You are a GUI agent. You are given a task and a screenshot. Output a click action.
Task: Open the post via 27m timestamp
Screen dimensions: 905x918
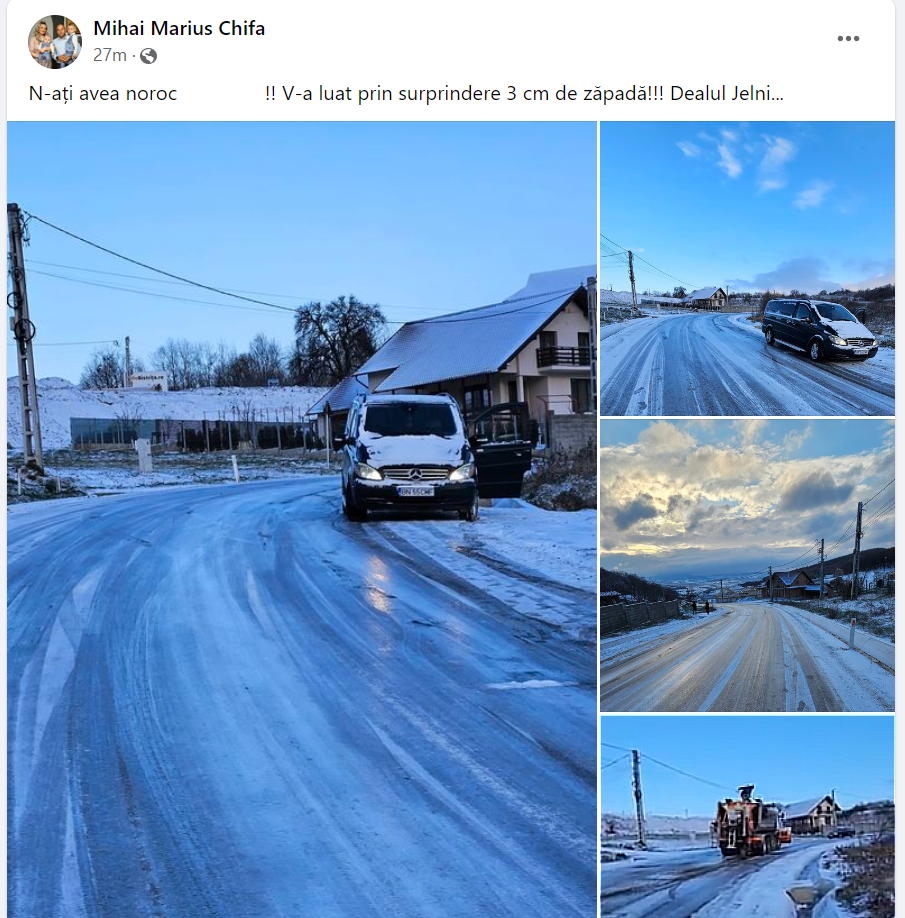pos(109,55)
